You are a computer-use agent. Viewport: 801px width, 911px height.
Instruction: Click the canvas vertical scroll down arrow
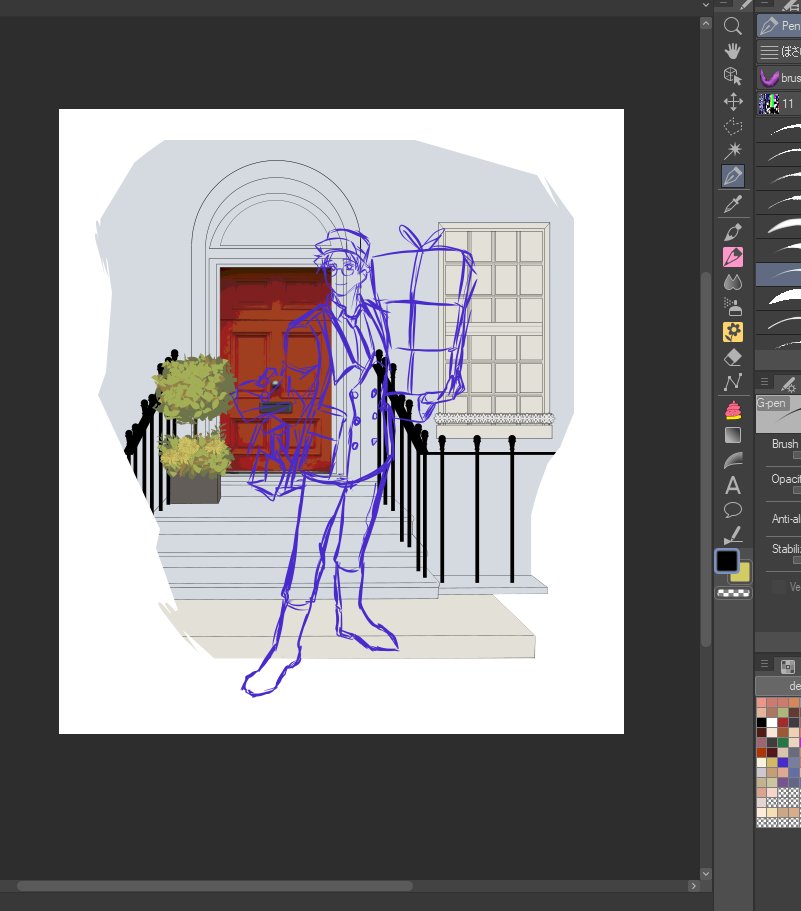(x=706, y=873)
